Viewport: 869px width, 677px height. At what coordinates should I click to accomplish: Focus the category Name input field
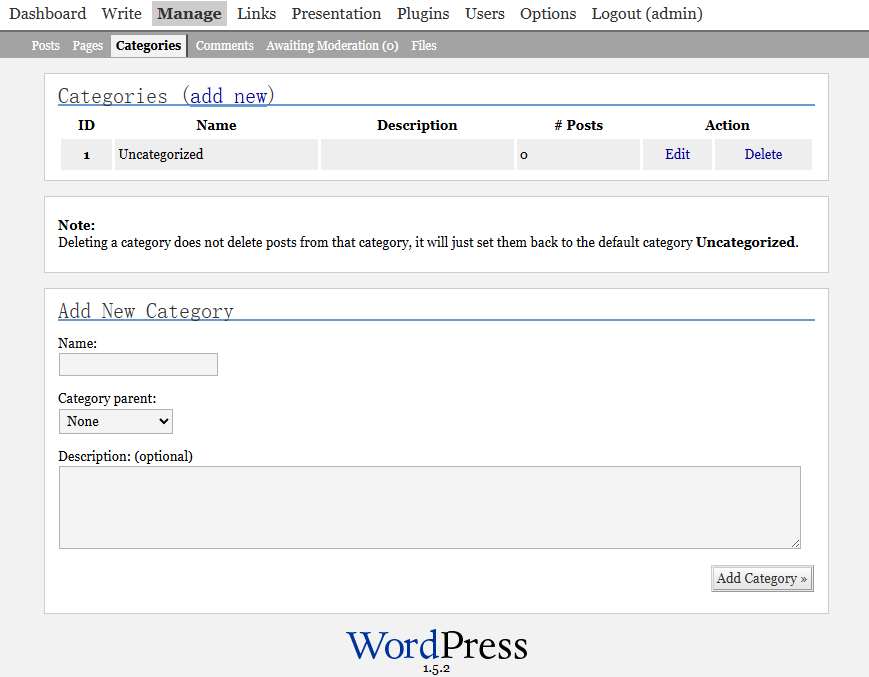pos(139,365)
